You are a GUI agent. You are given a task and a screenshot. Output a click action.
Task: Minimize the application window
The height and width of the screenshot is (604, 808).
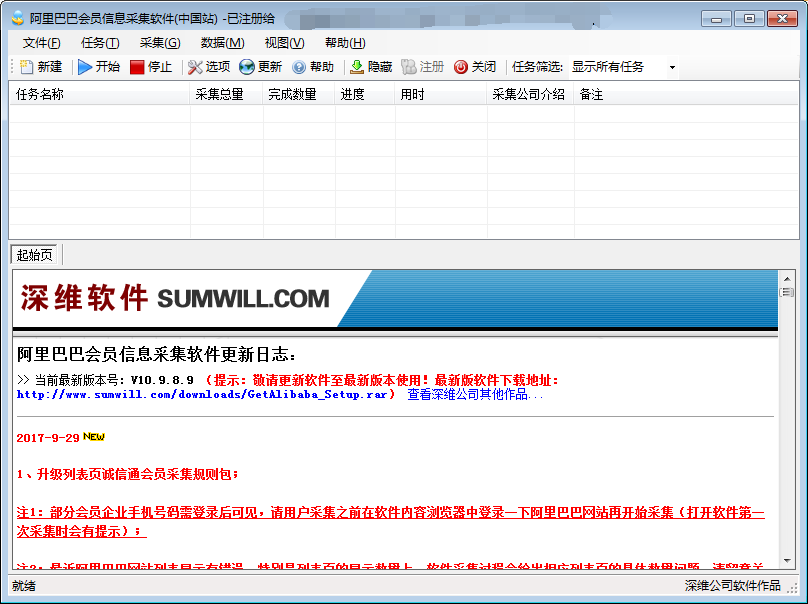click(x=716, y=19)
